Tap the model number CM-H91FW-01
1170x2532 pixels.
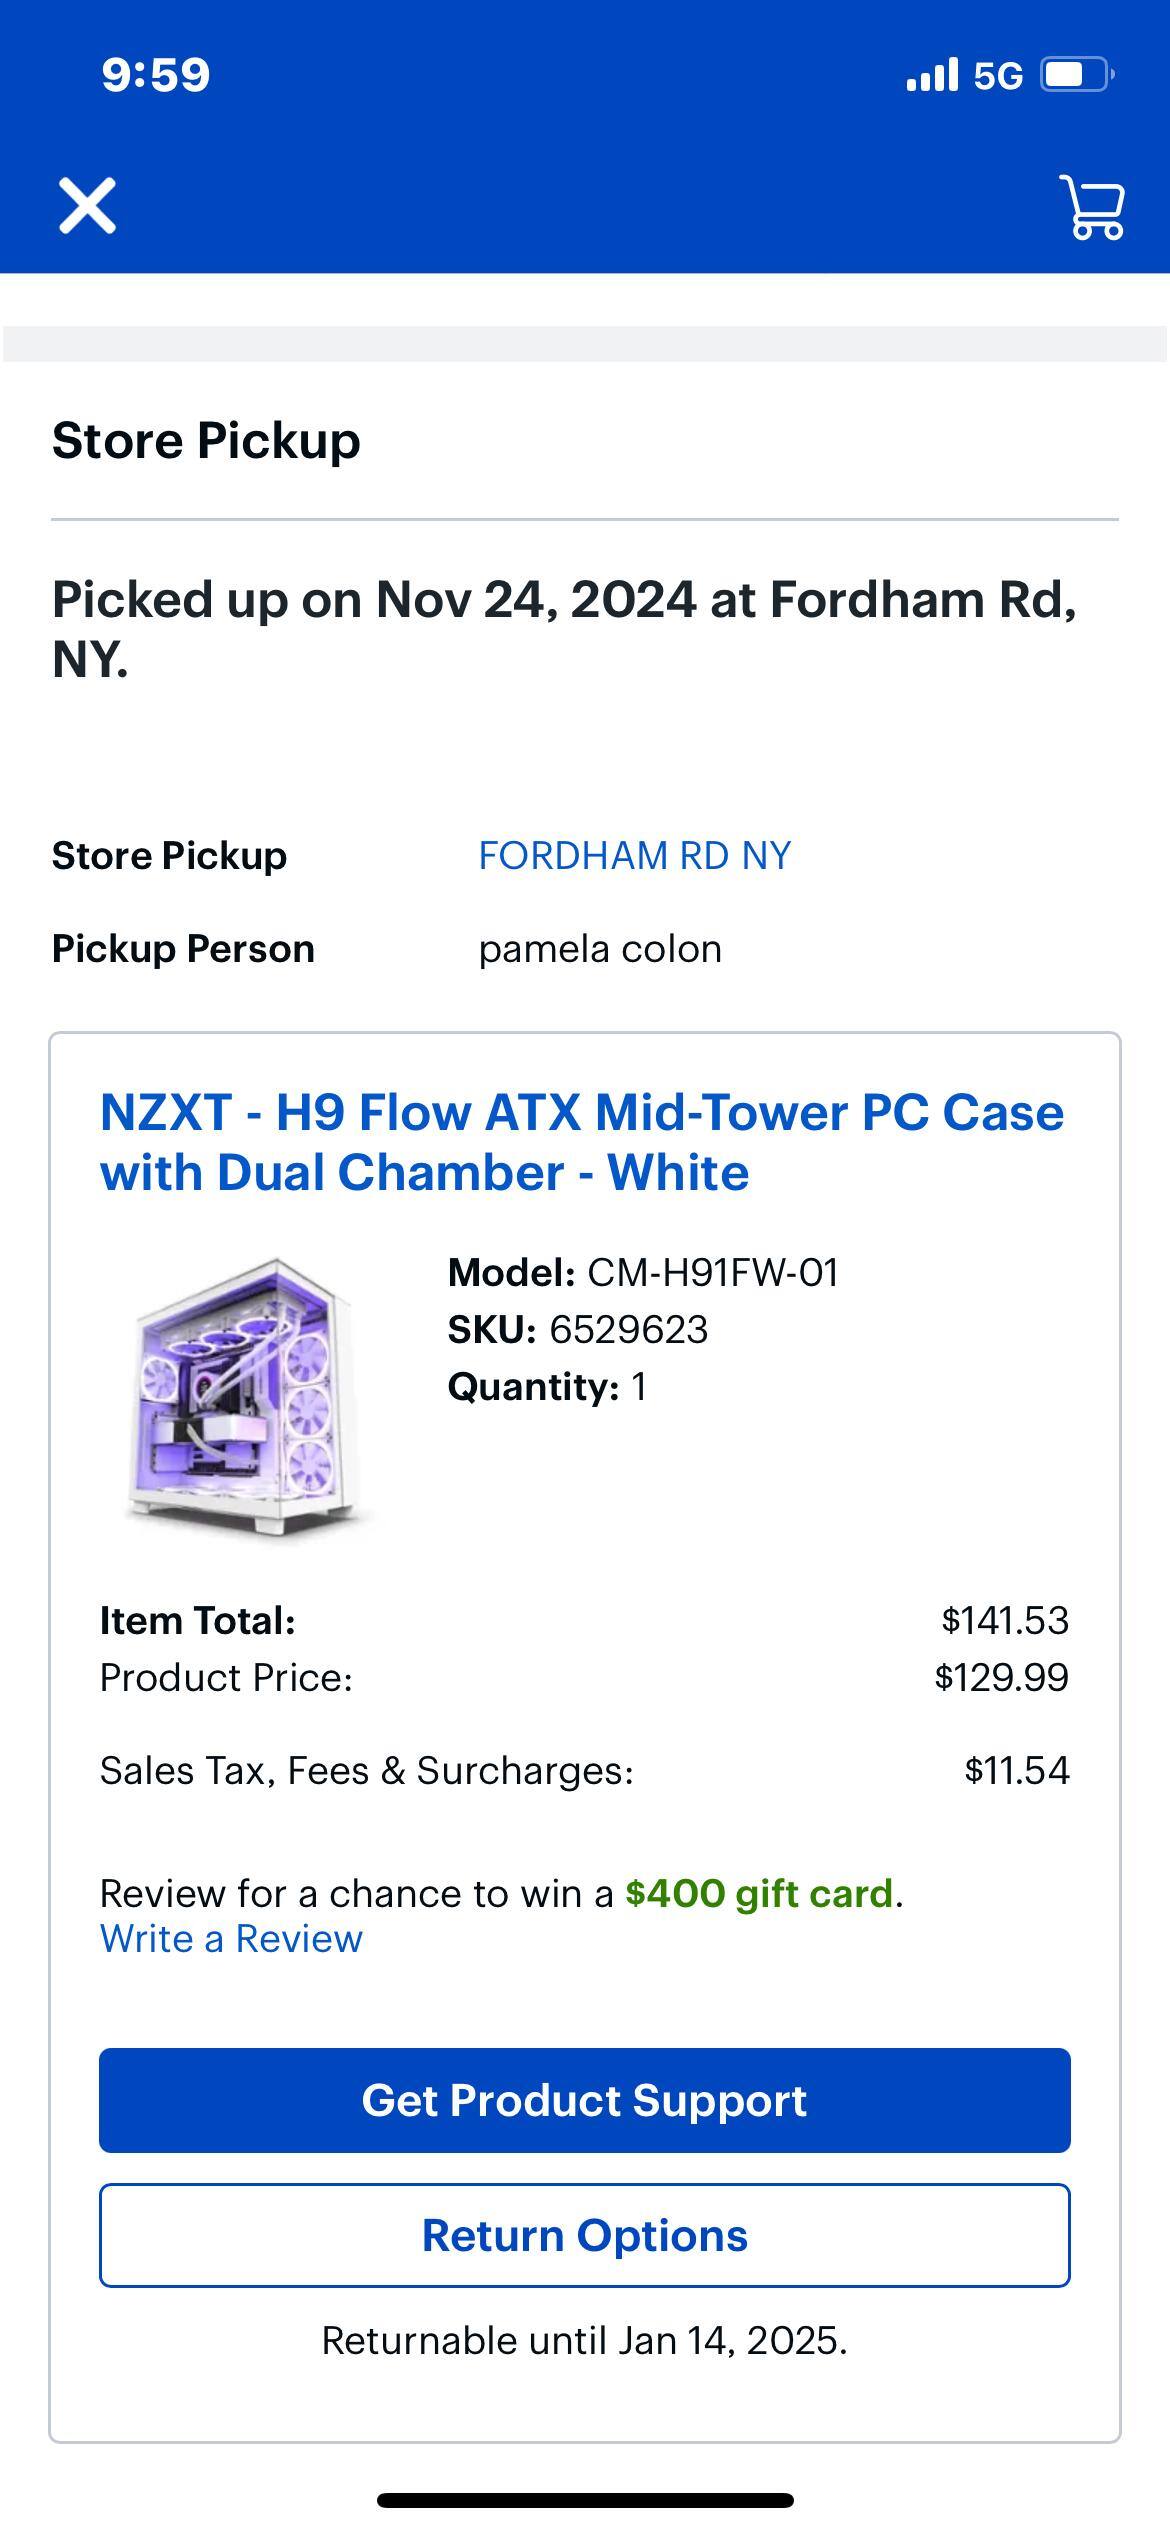(x=712, y=1273)
